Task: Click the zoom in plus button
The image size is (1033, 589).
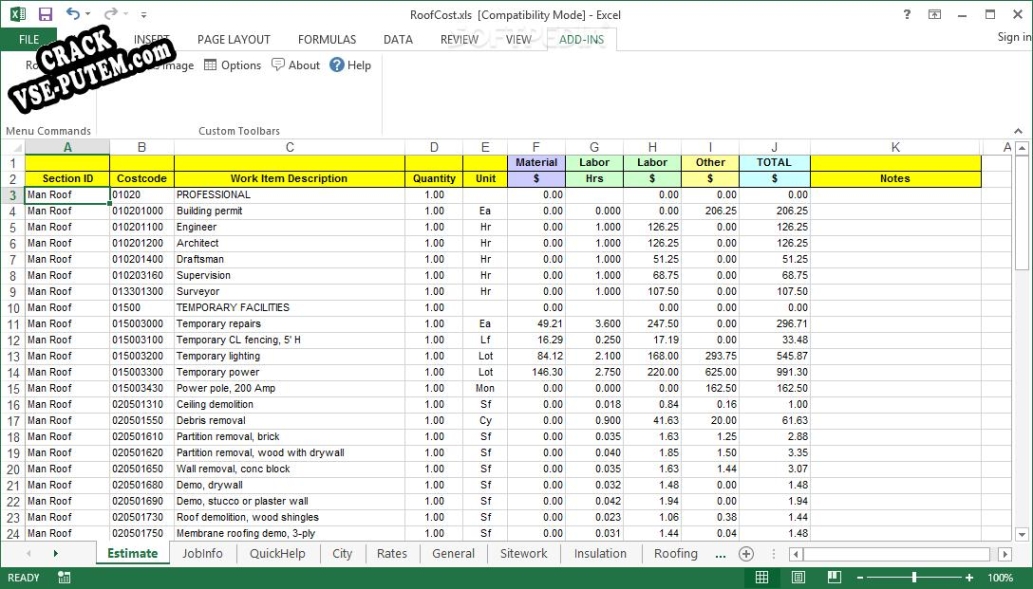Action: (969, 578)
